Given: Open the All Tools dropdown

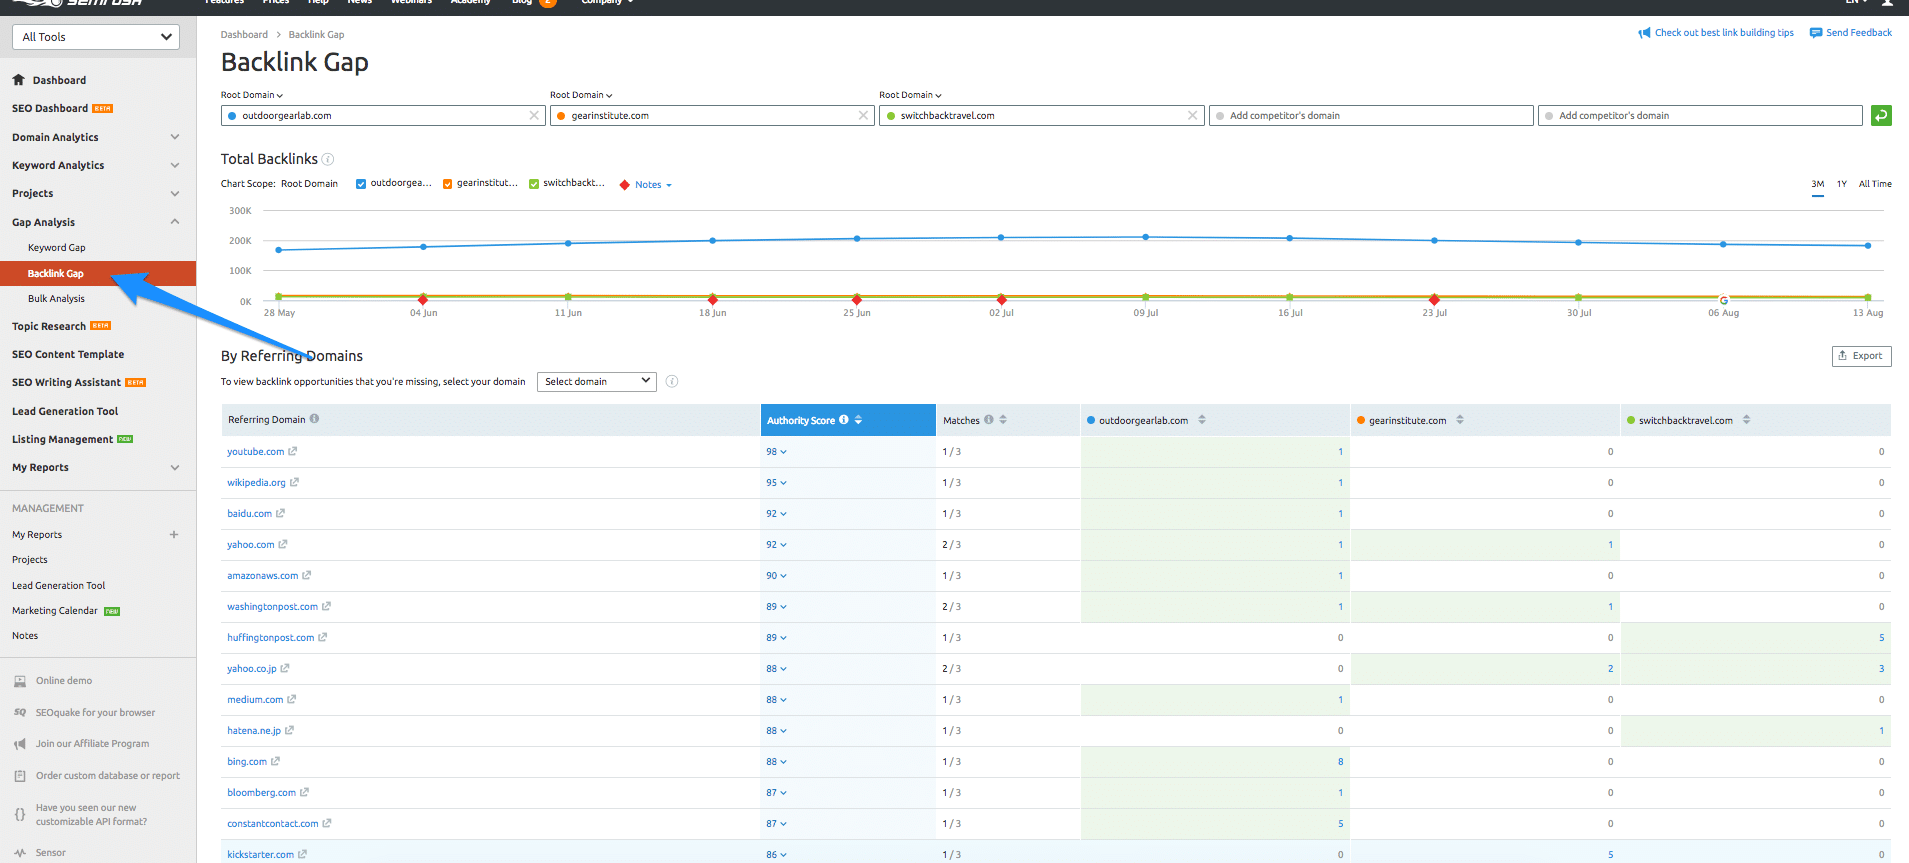Looking at the screenshot, I should (96, 37).
